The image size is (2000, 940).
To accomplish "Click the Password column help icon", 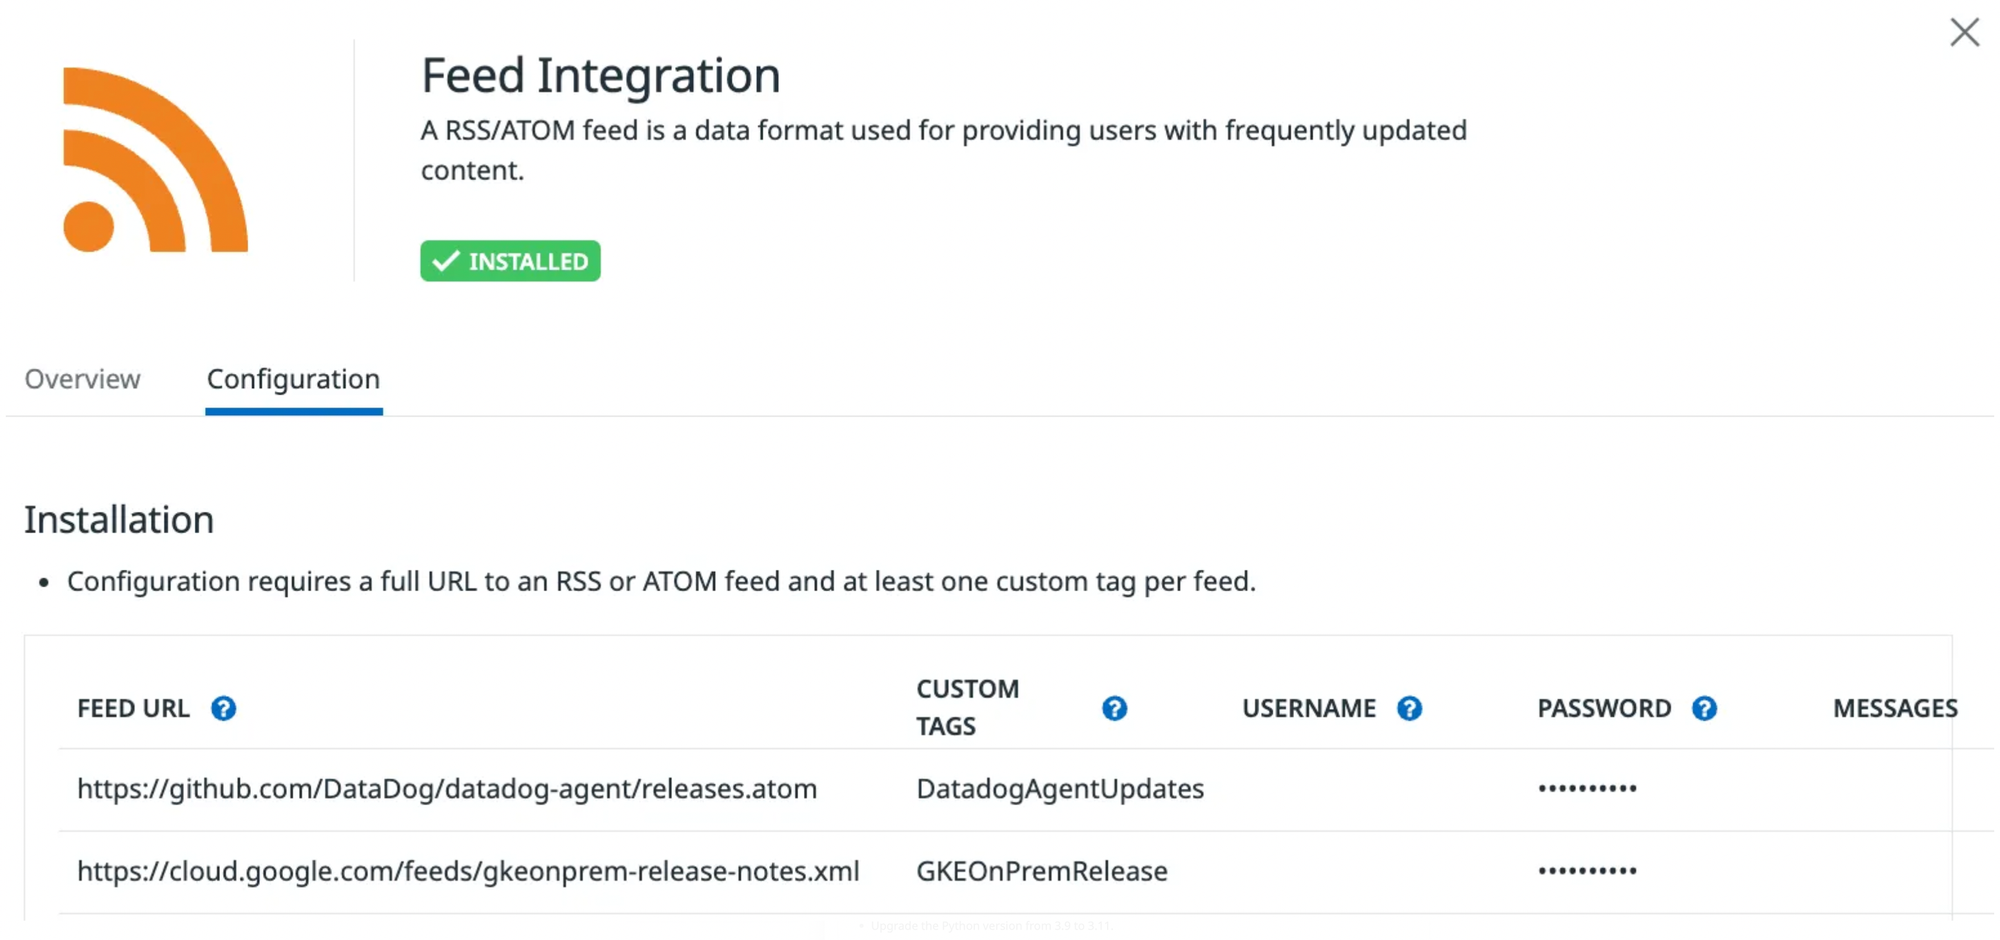I will [x=1704, y=709].
